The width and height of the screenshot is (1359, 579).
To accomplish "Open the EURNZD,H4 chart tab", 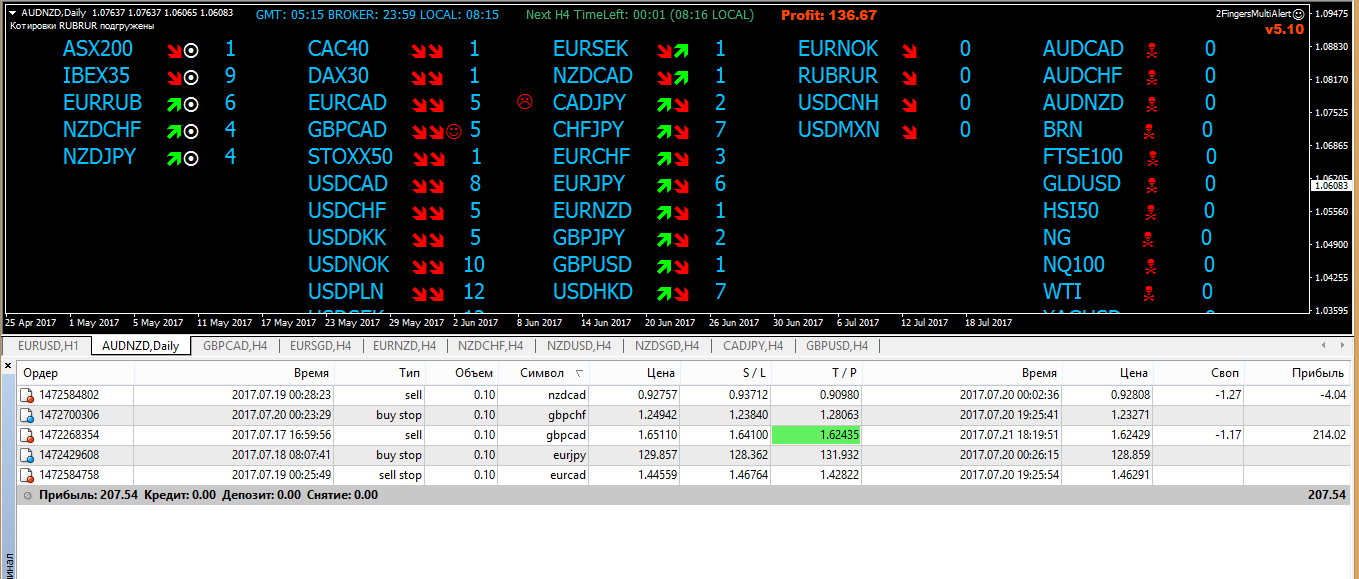I will coord(404,346).
